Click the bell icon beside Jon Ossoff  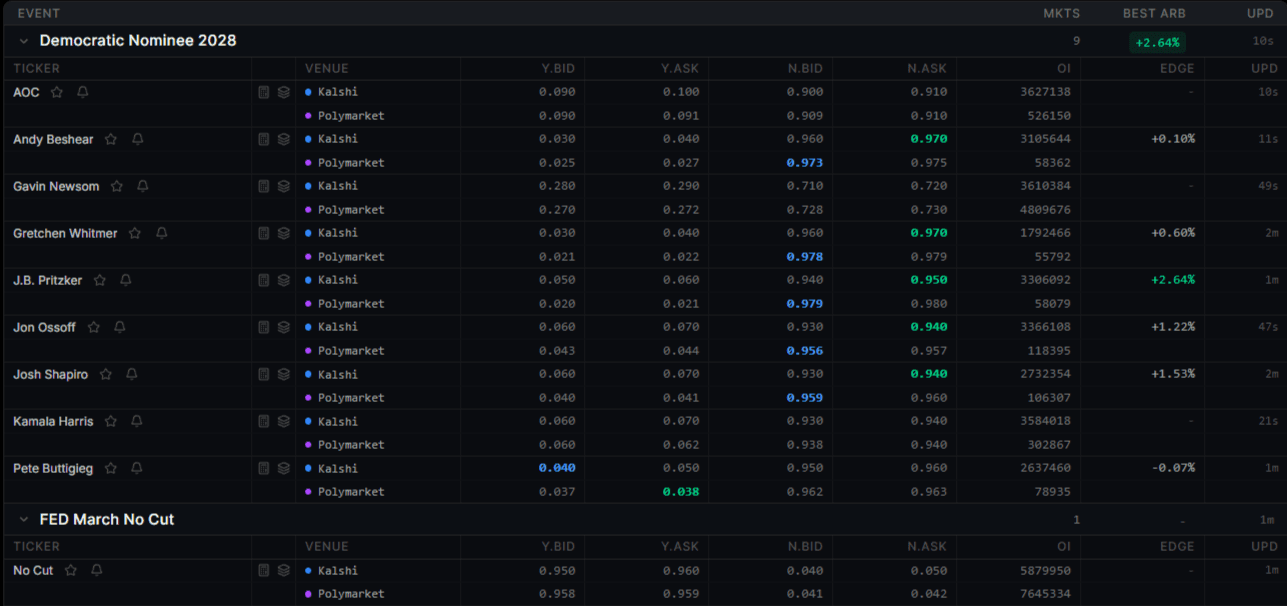[120, 327]
